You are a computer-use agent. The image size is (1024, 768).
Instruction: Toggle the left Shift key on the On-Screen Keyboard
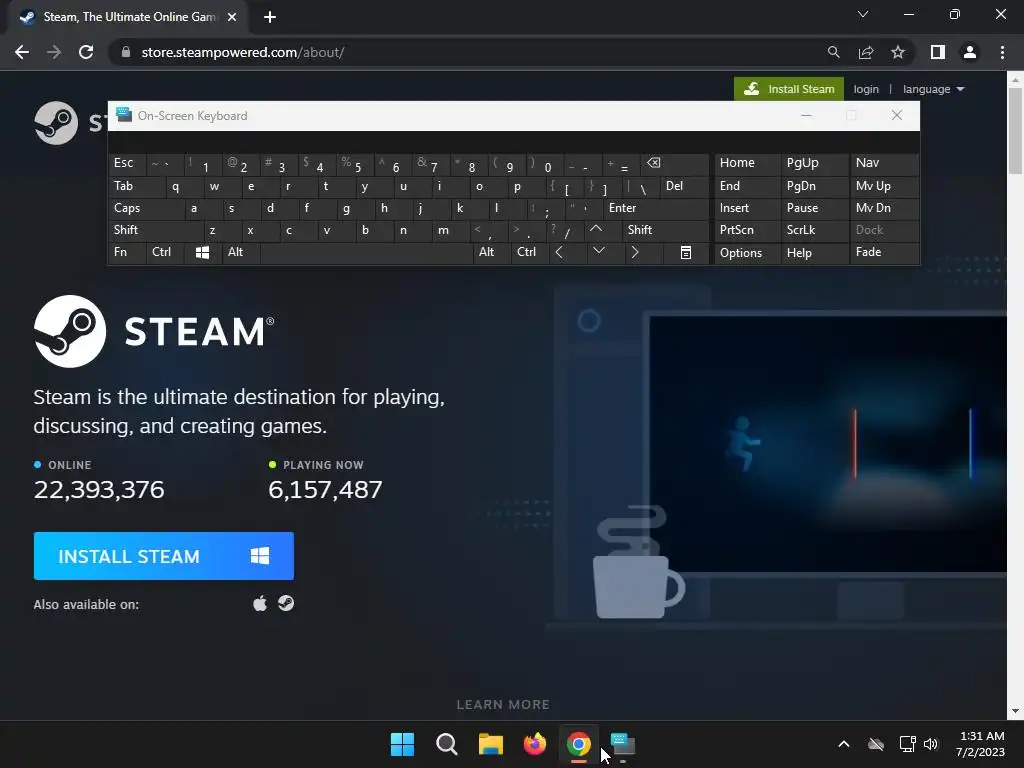pyautogui.click(x=155, y=230)
